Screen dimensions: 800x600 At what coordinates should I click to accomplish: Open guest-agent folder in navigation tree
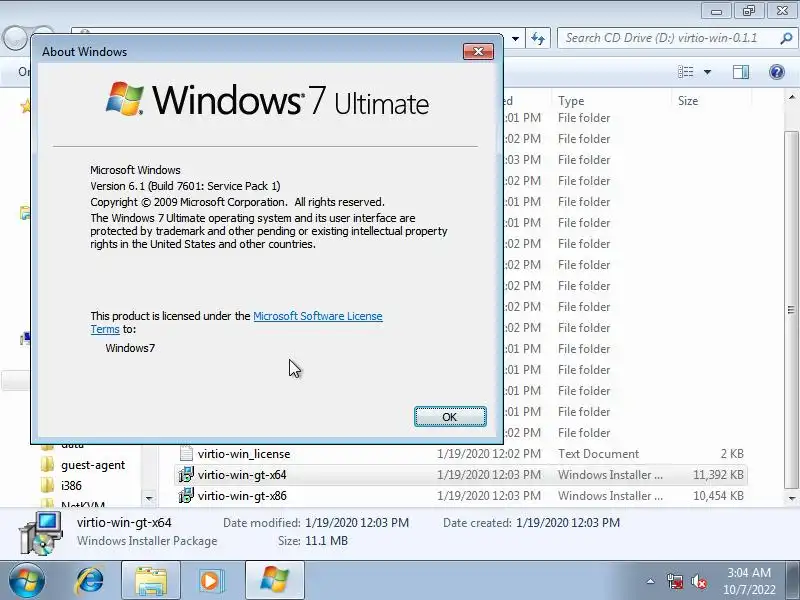coord(93,465)
